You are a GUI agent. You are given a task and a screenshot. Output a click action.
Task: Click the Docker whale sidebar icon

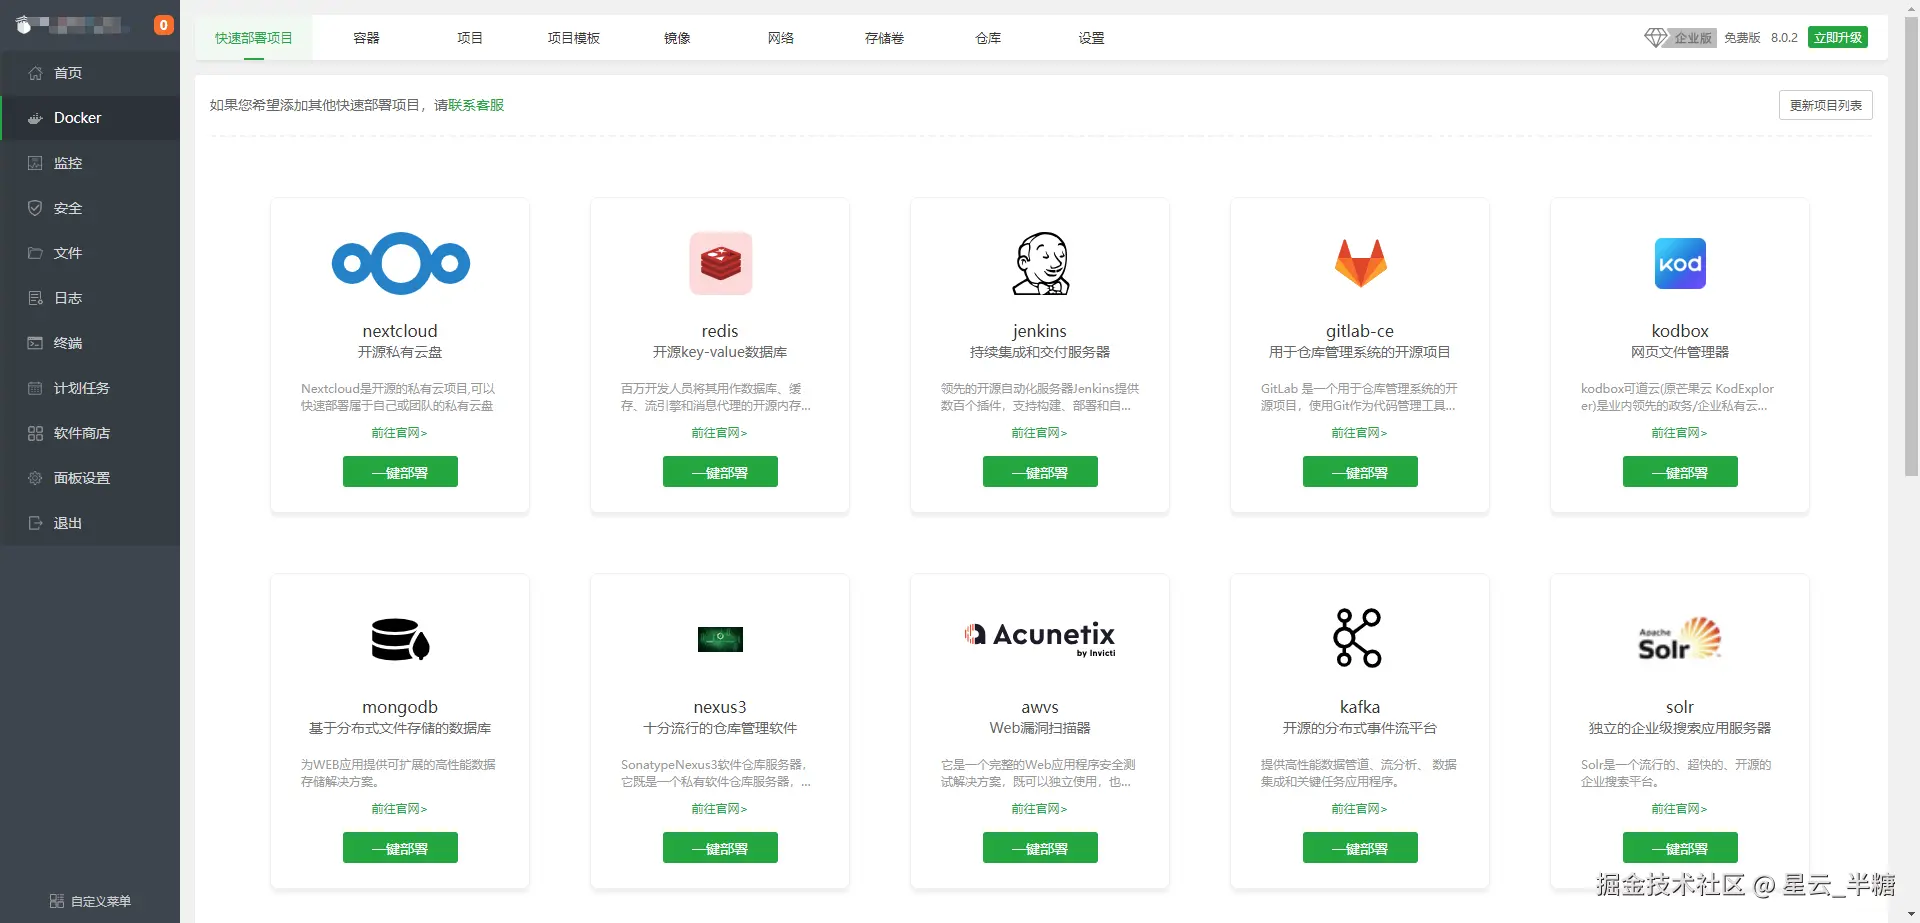coord(35,118)
